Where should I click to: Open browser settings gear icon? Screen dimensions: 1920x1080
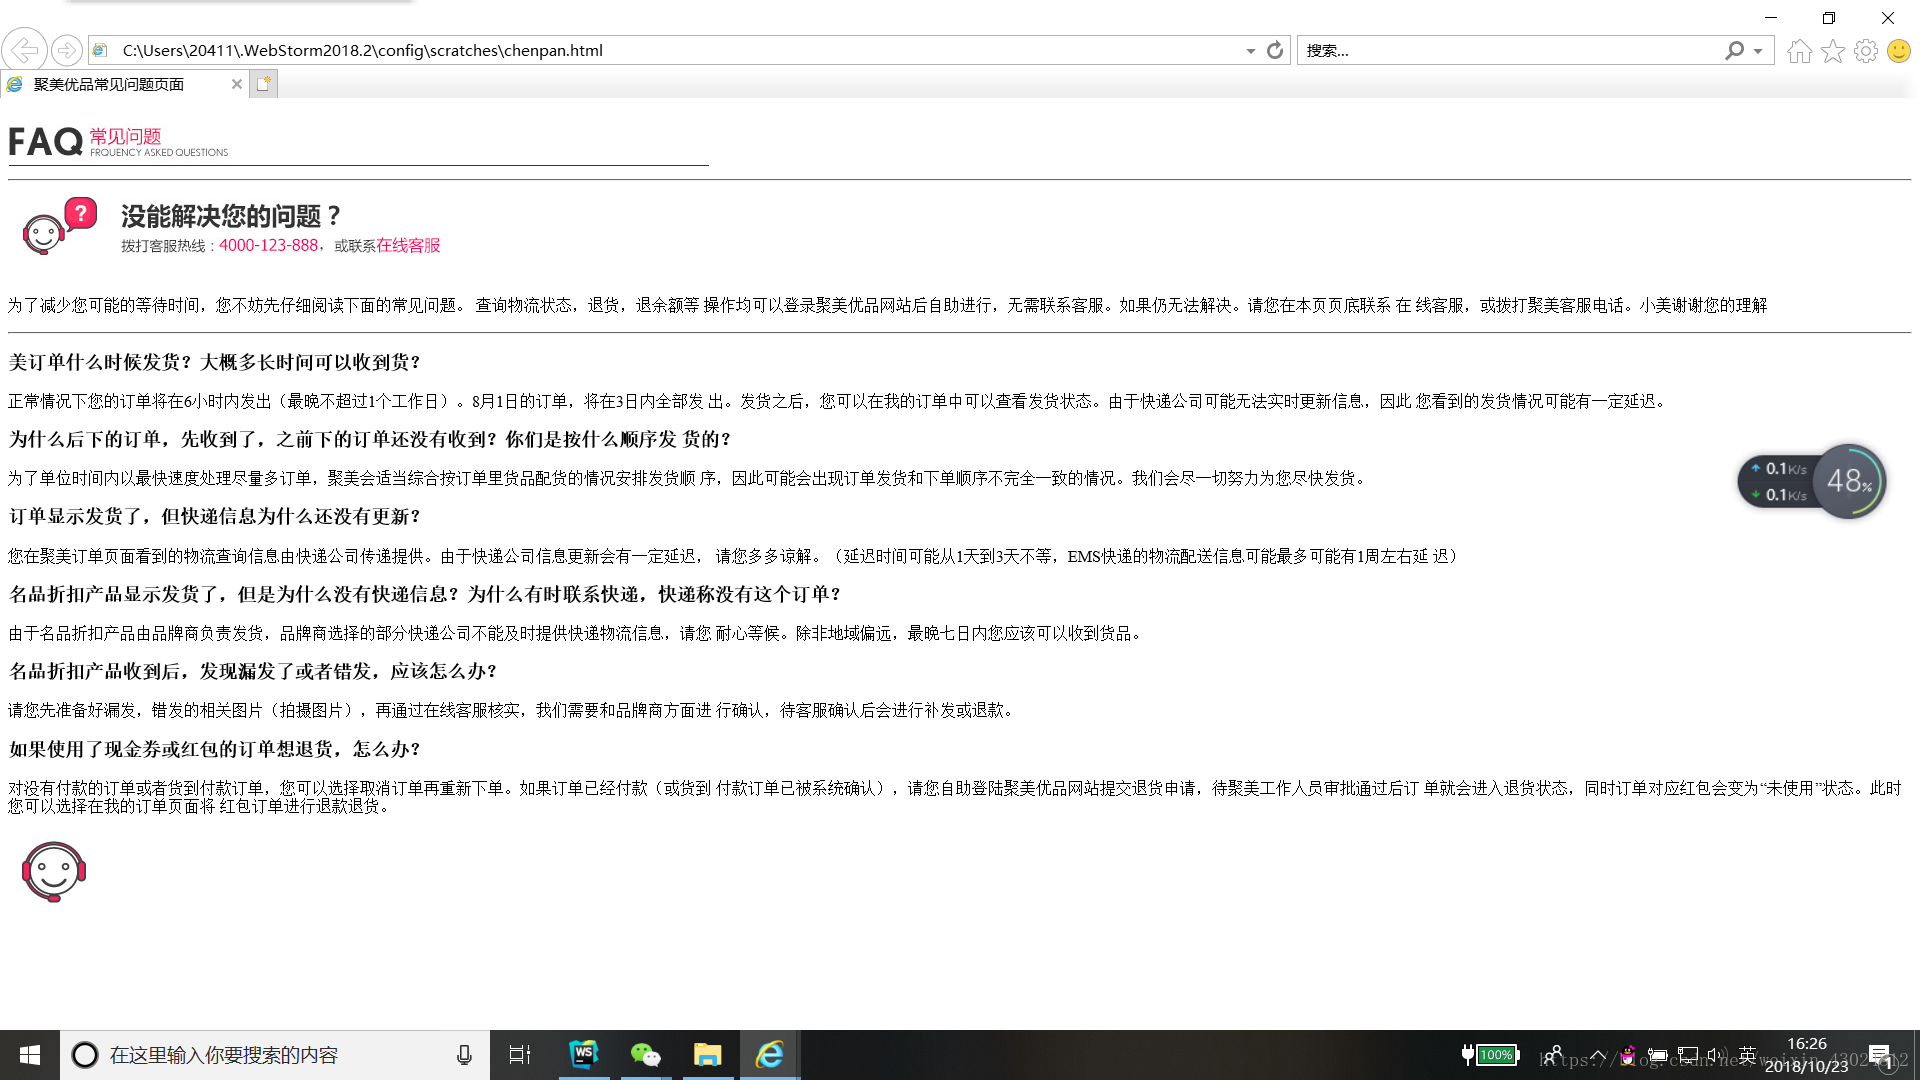click(1865, 51)
